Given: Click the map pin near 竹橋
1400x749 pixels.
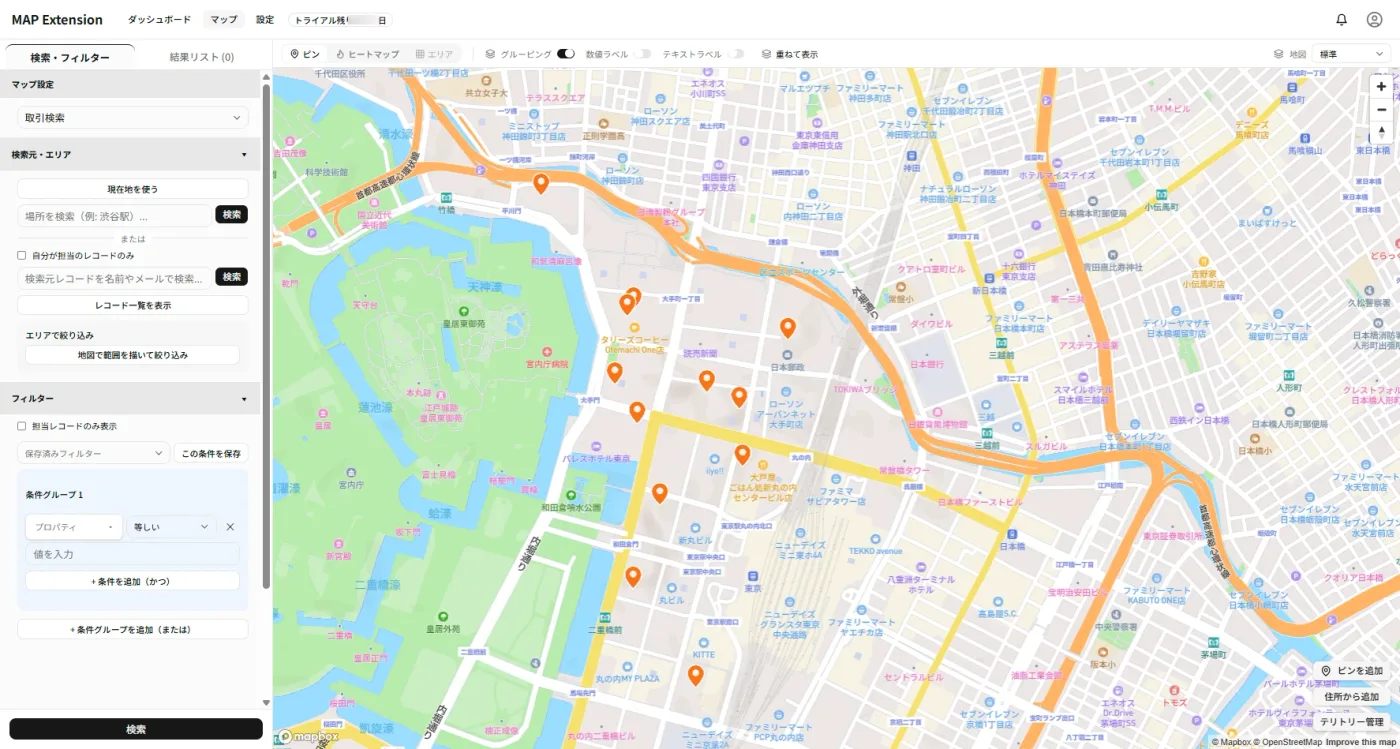Looking at the screenshot, I should click(541, 183).
